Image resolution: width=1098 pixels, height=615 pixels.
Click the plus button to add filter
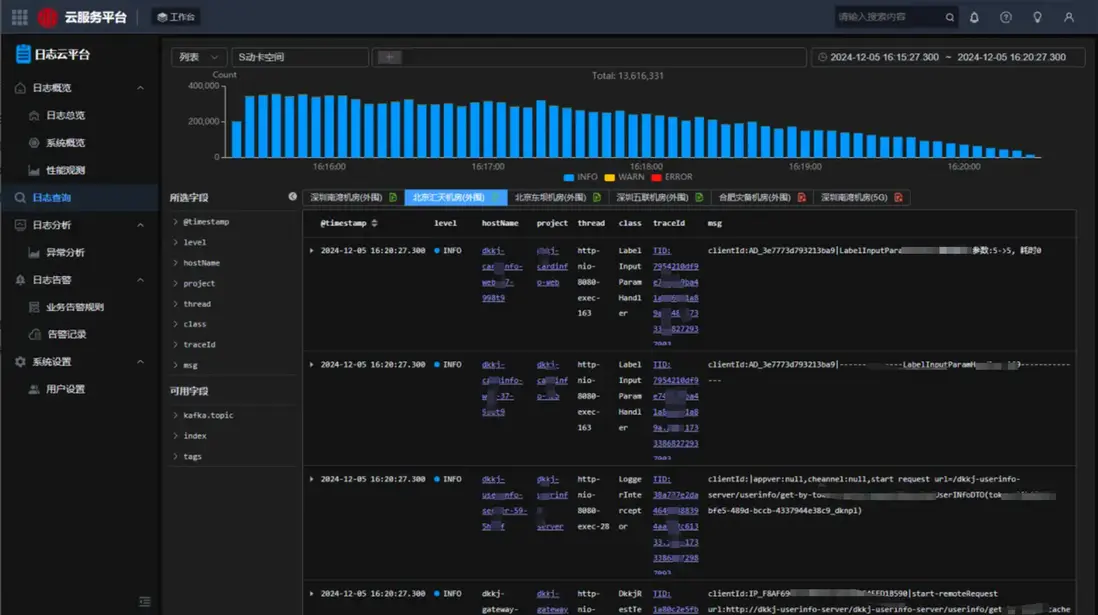389,57
